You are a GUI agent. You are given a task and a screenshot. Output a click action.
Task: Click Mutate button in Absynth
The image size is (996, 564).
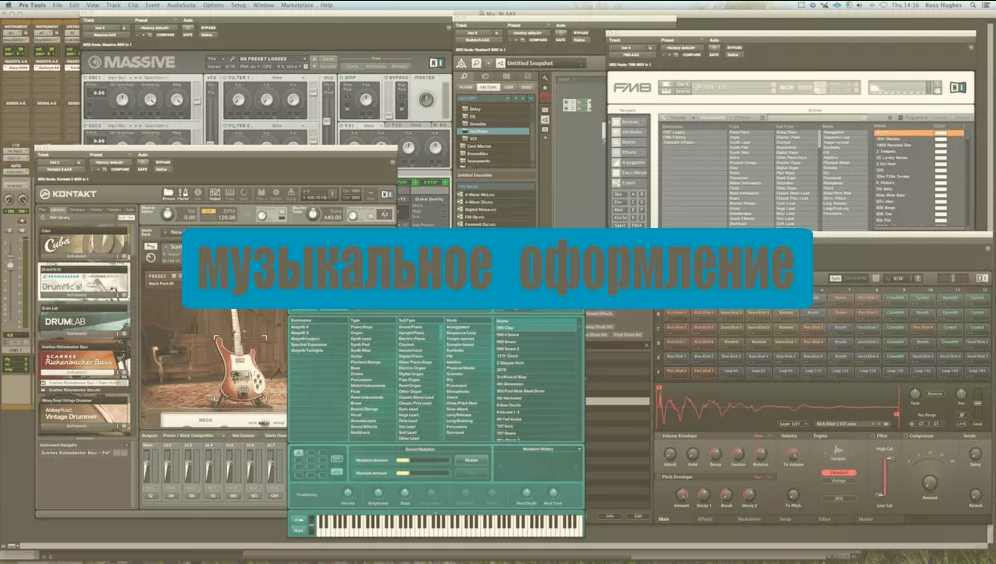(x=471, y=460)
